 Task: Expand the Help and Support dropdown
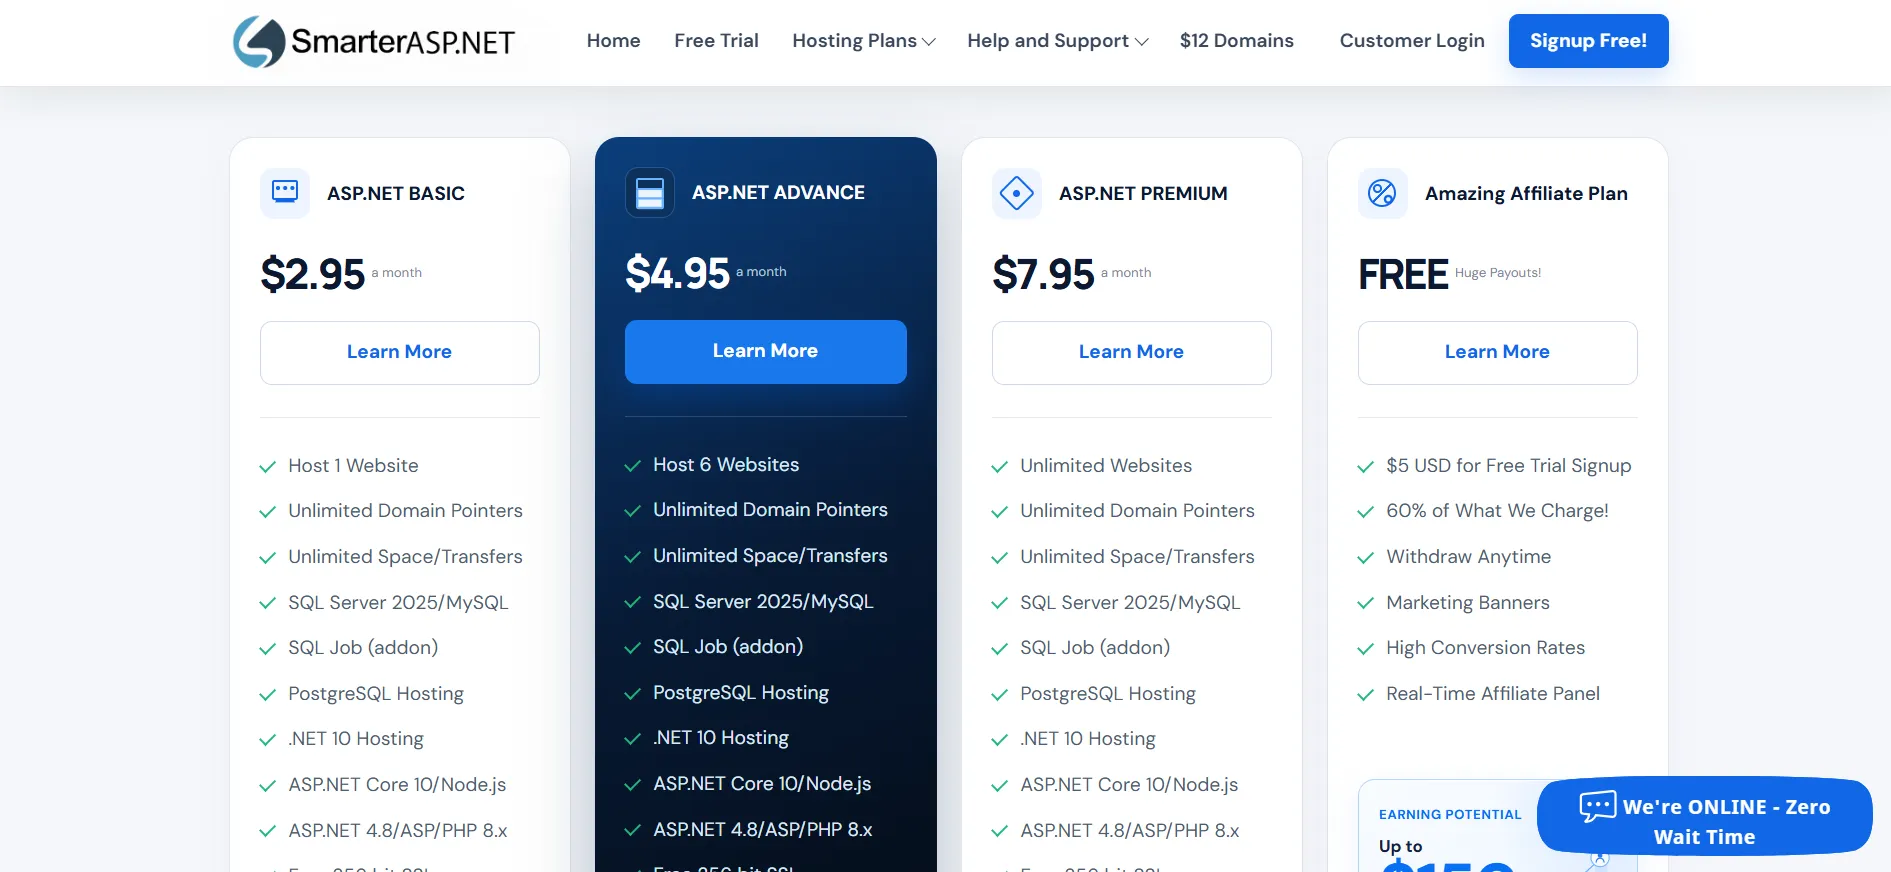1058,41
